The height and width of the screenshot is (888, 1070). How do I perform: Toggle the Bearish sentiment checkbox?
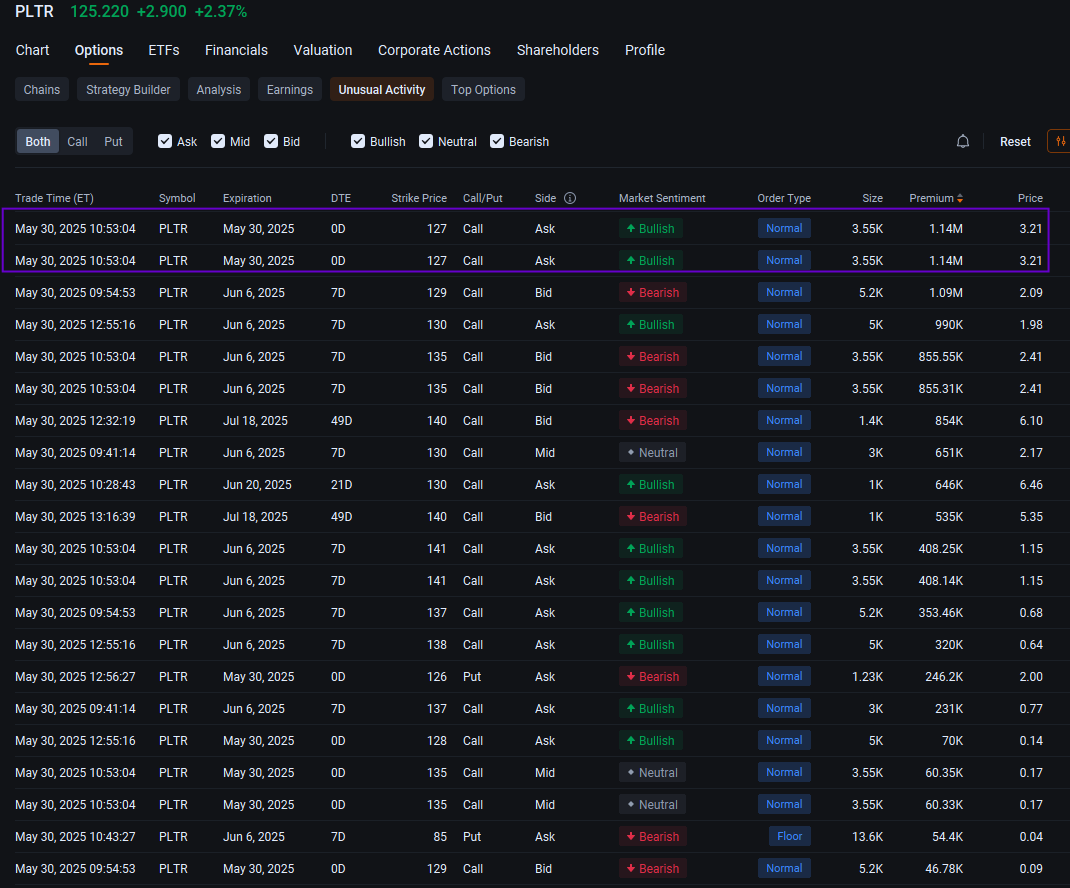pyautogui.click(x=497, y=141)
